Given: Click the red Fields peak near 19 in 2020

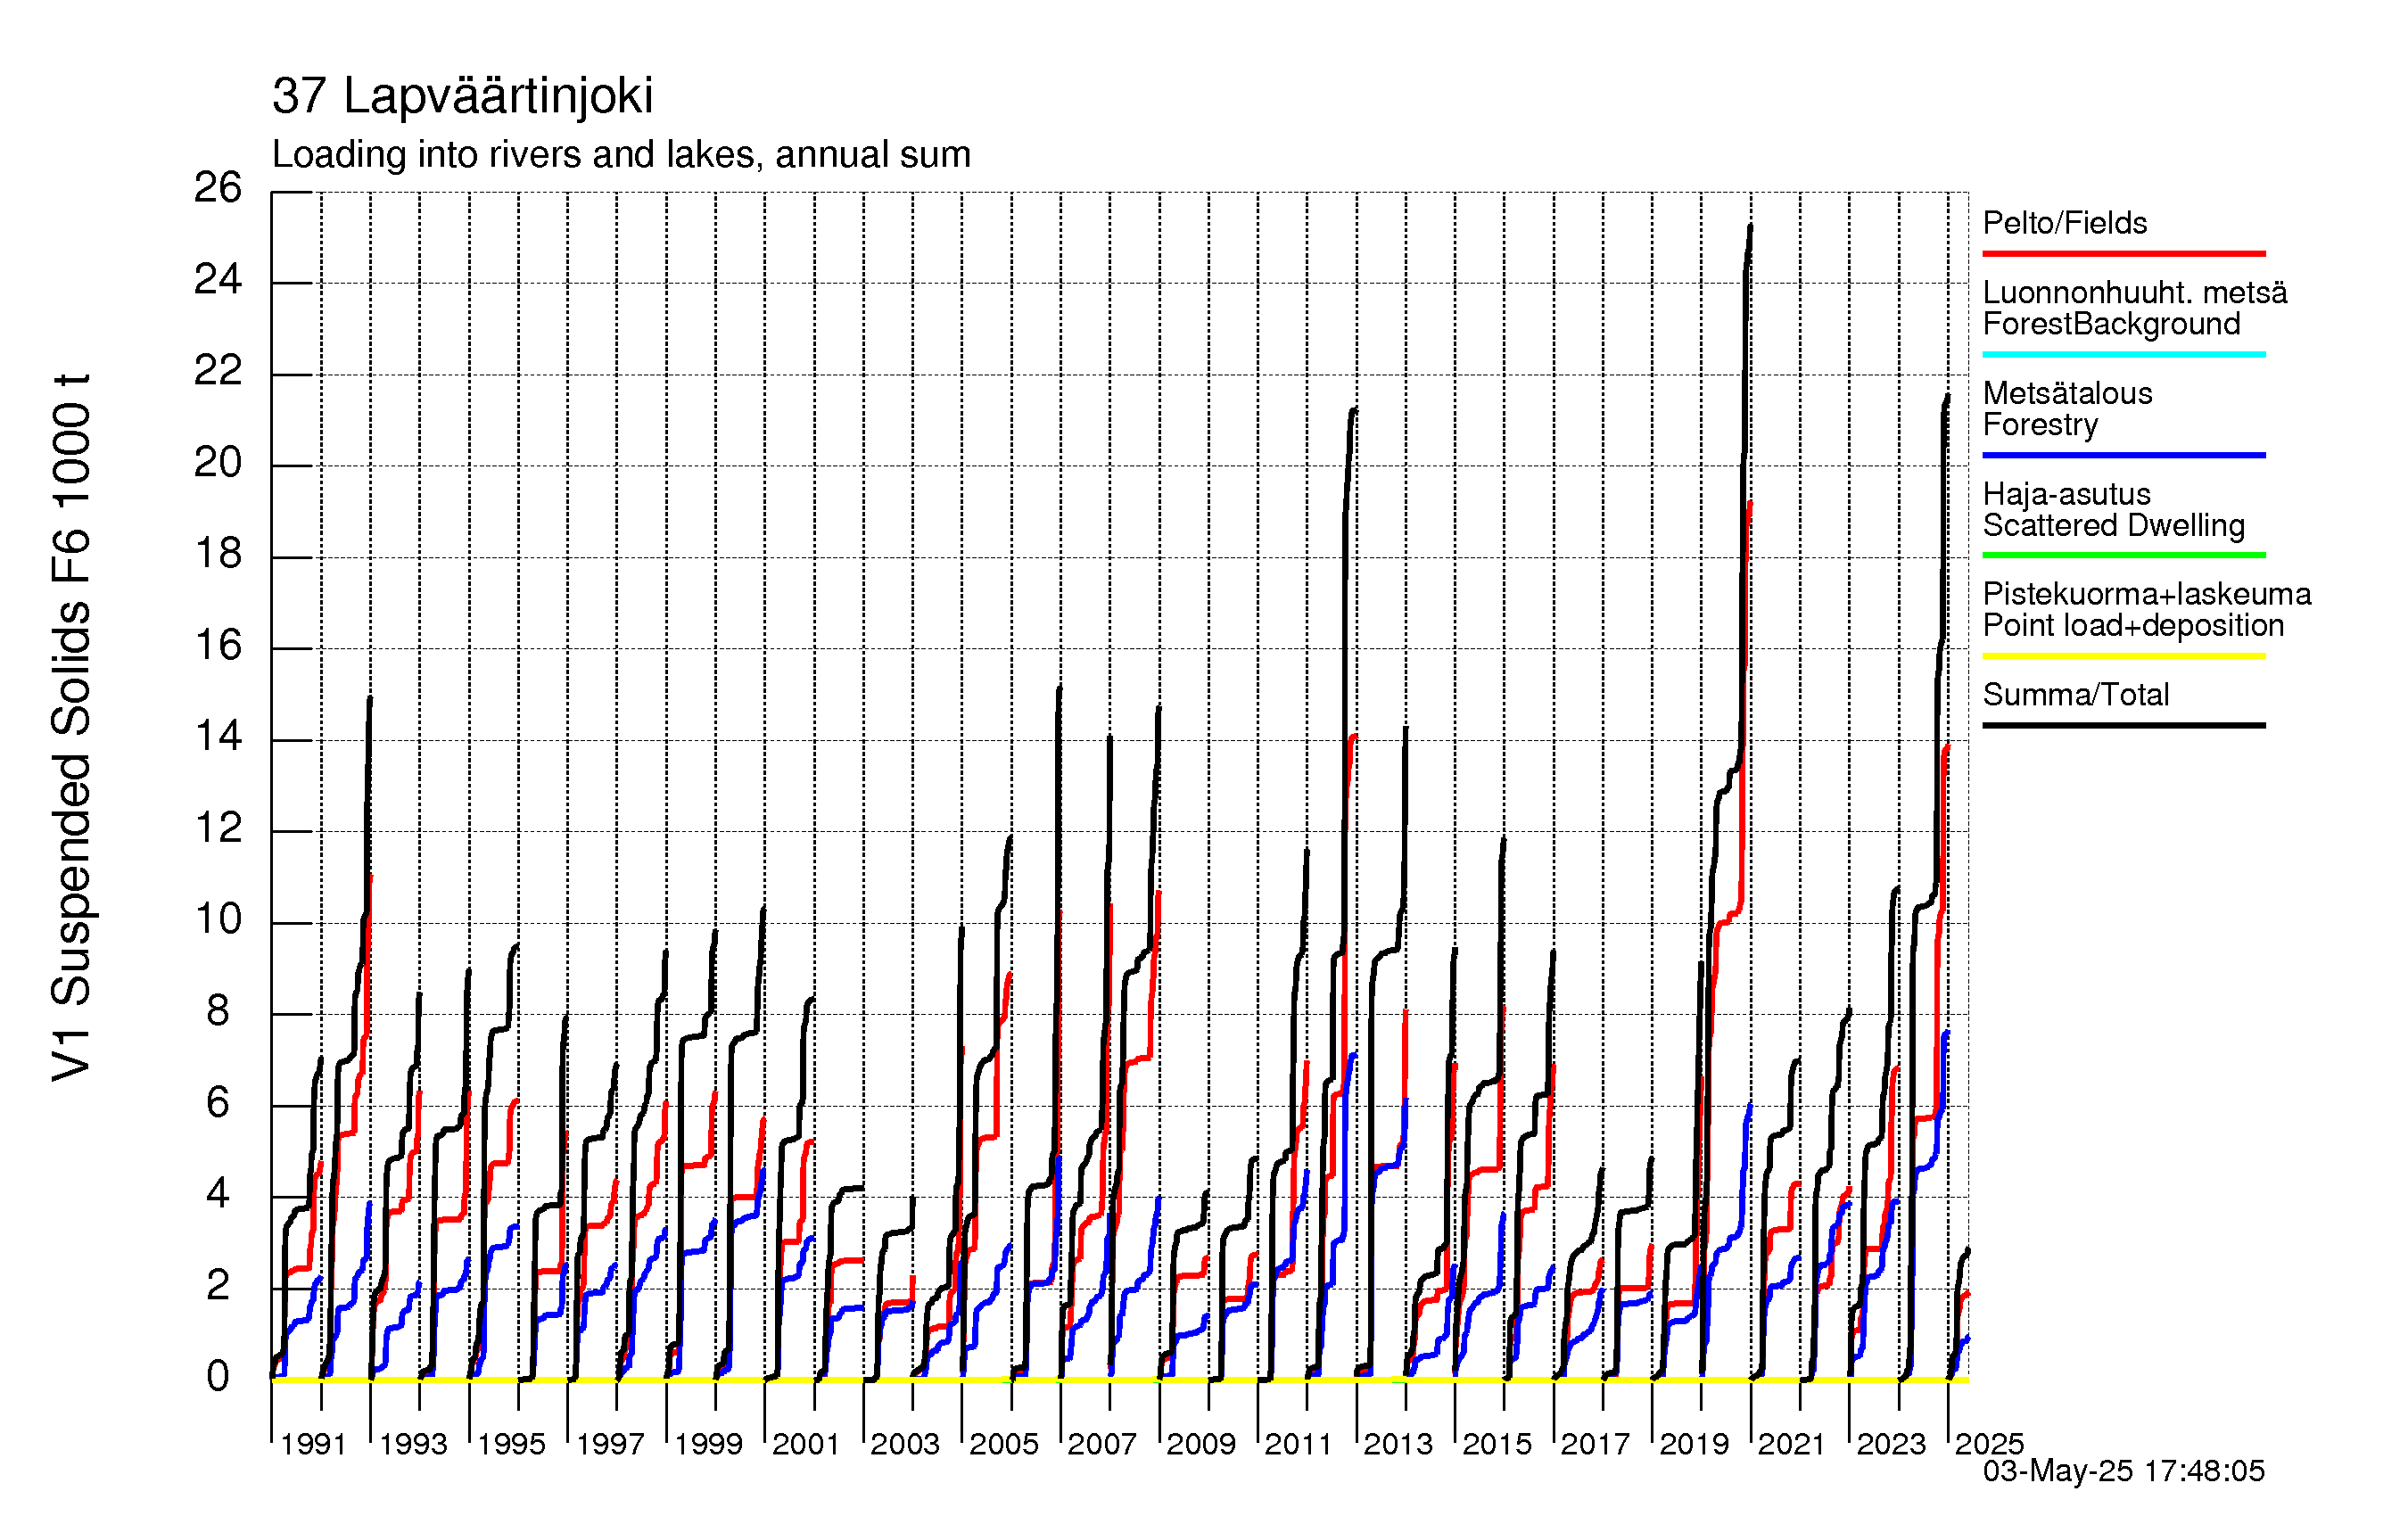Looking at the screenshot, I should [x=1750, y=506].
